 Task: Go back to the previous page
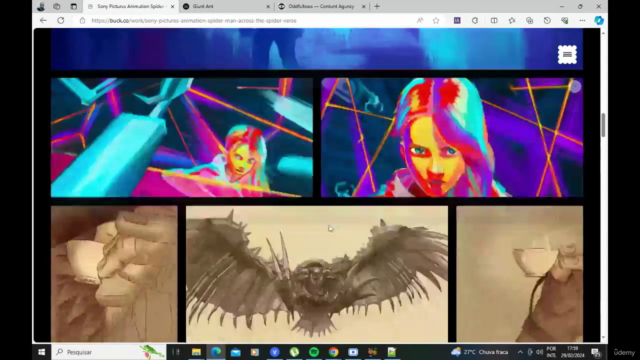click(43, 20)
